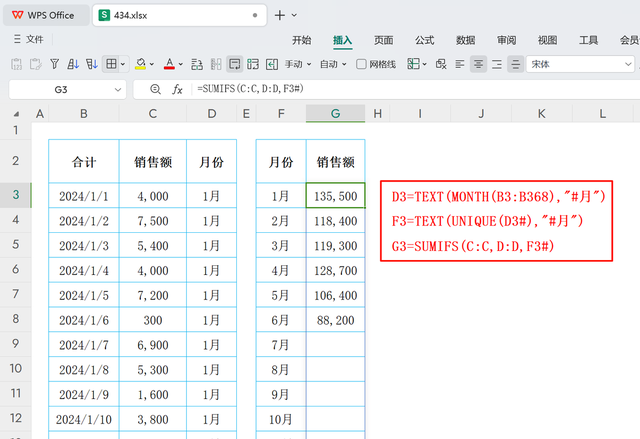Viewport: 640px width, 439px height.
Task: Select cell F9 showing 7月
Action: pyautogui.click(x=281, y=345)
